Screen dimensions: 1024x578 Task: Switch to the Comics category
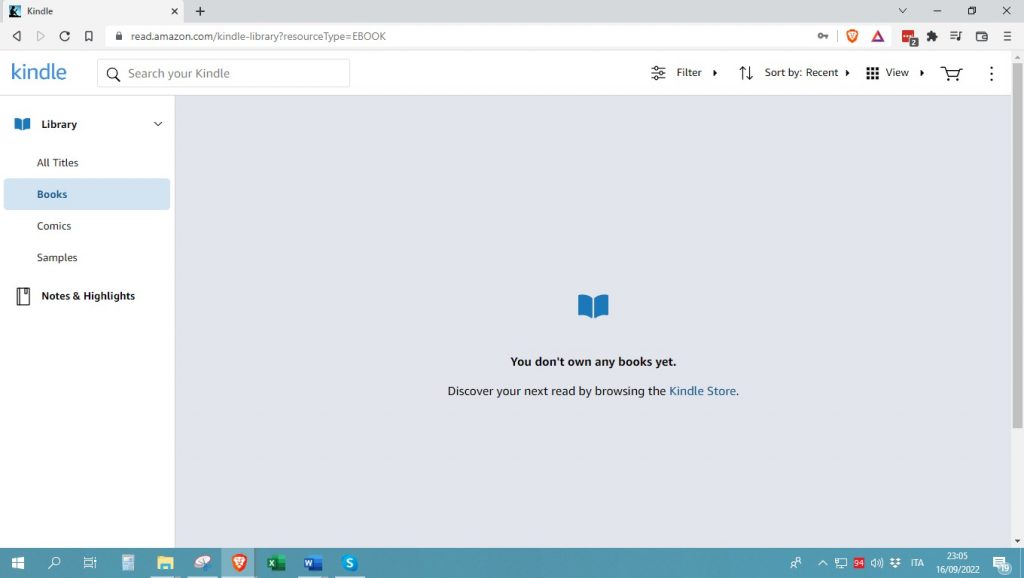pyautogui.click(x=54, y=226)
